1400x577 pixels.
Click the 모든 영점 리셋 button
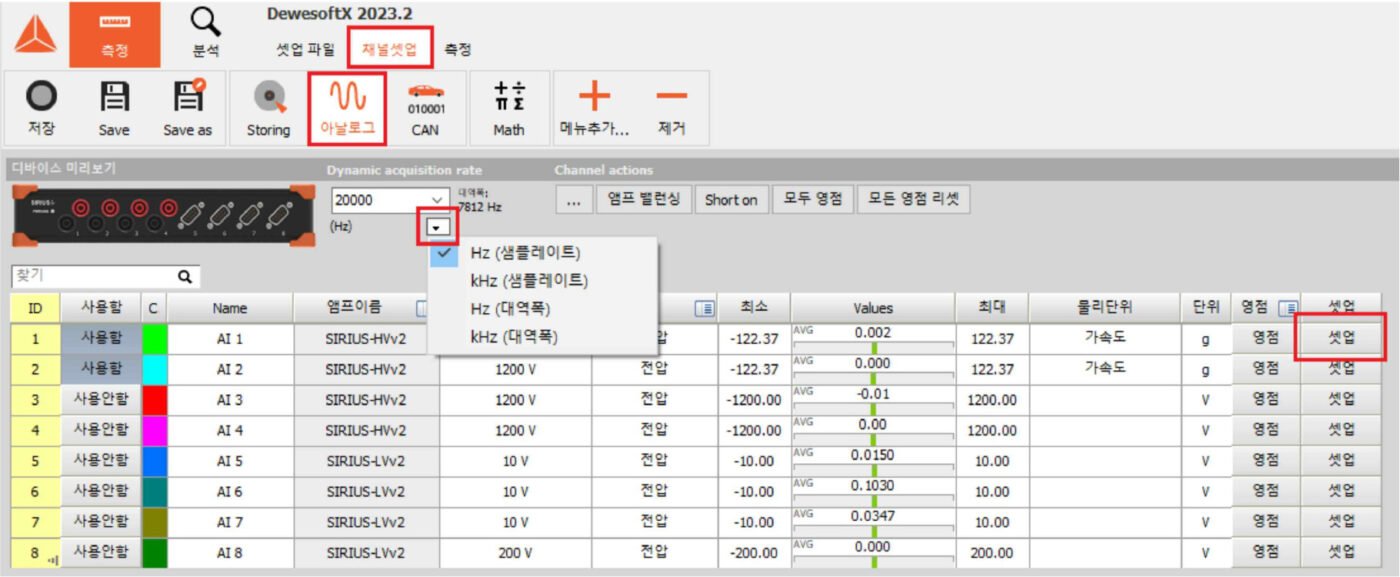(913, 200)
